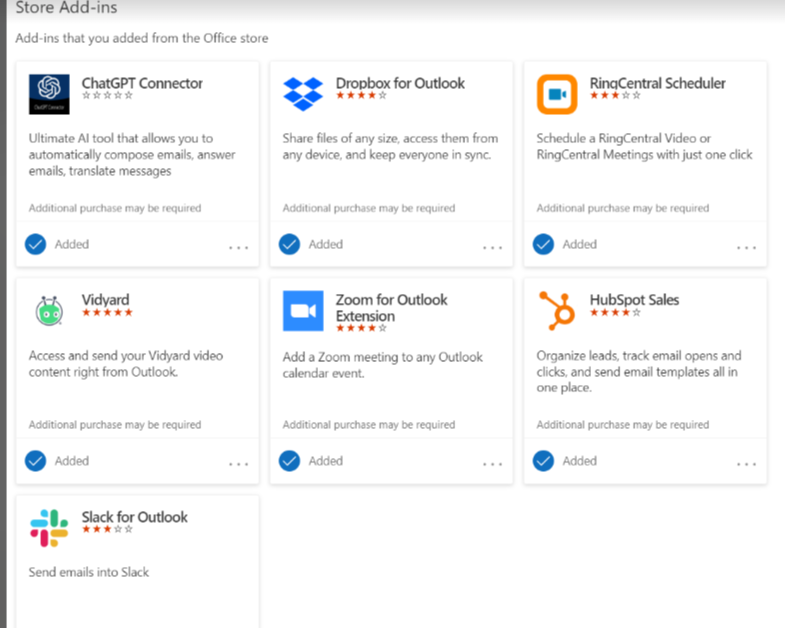Open the Dropbox for Outlook title link
The height and width of the screenshot is (628, 785).
click(400, 83)
